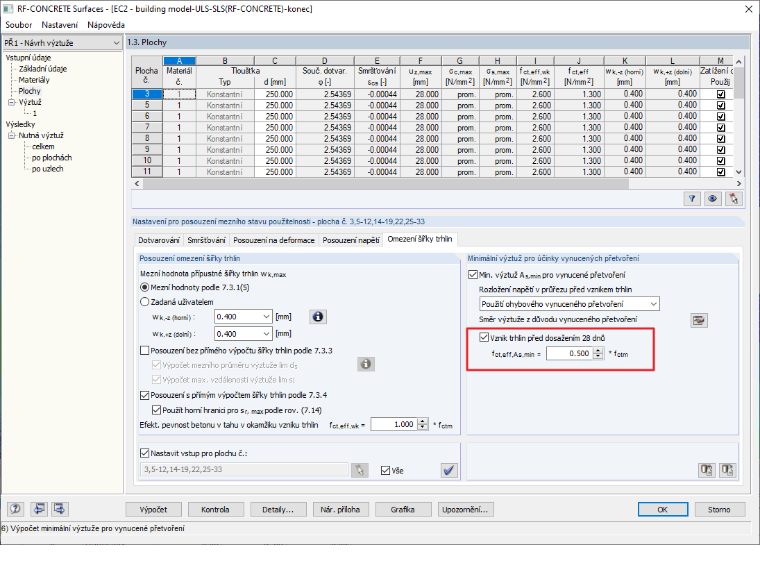Viewport: 760px width, 570px height.
Task: Click the 'Nár. příloha' button
Action: [340, 510]
